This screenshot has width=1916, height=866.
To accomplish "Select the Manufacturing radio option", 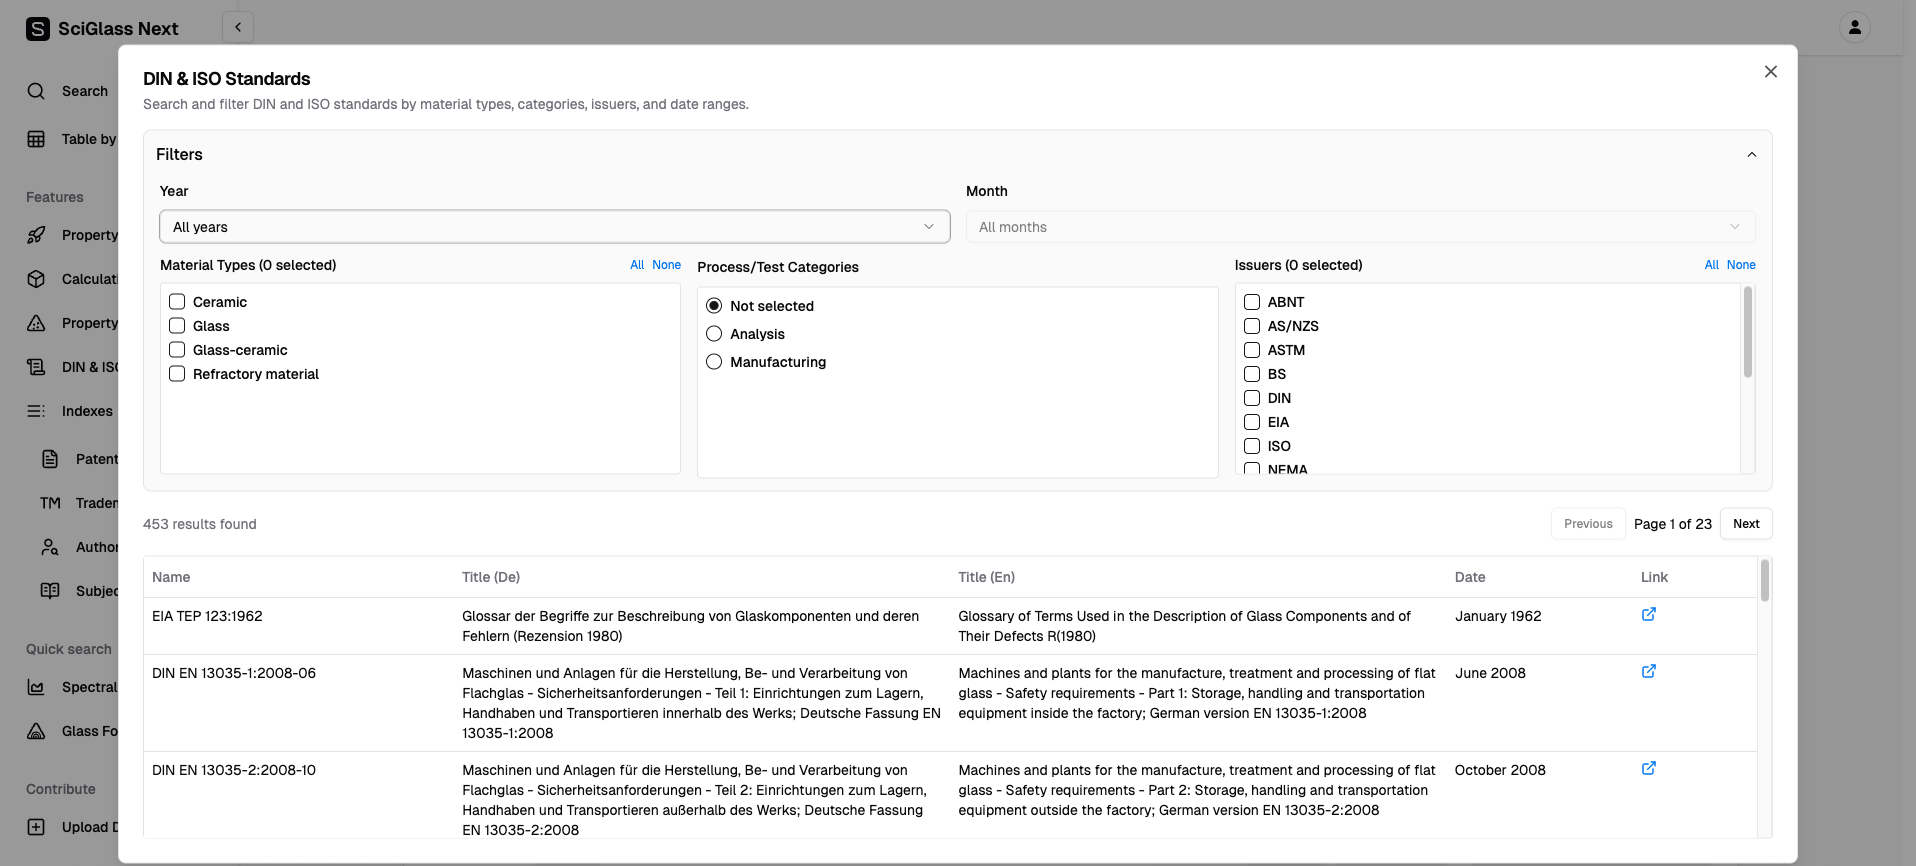I will [714, 362].
